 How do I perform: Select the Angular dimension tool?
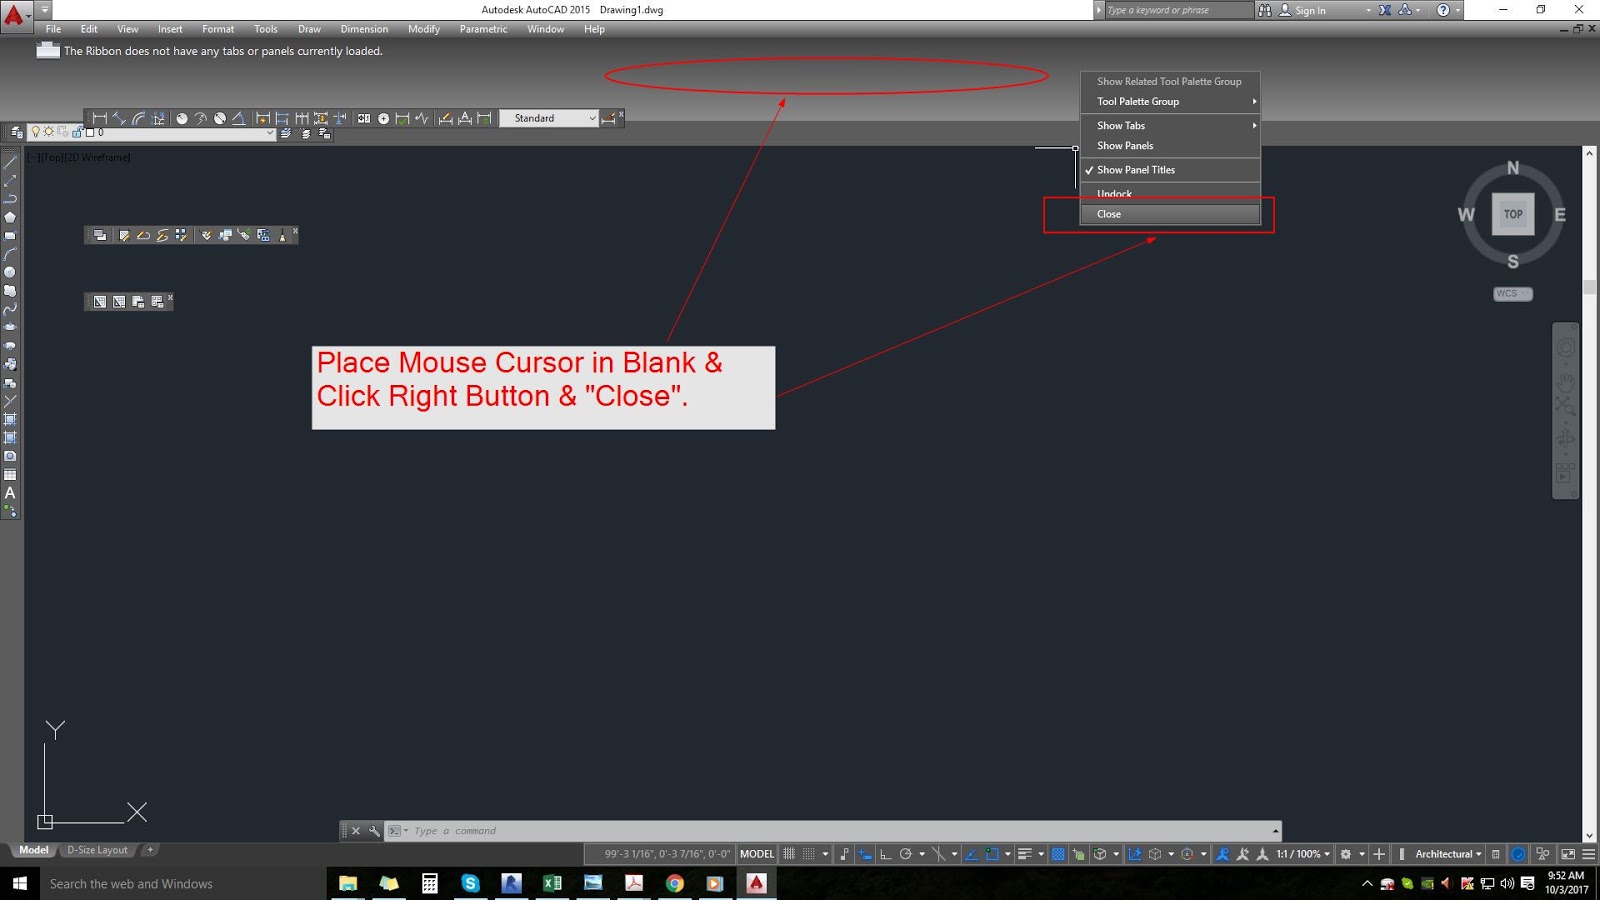point(241,118)
